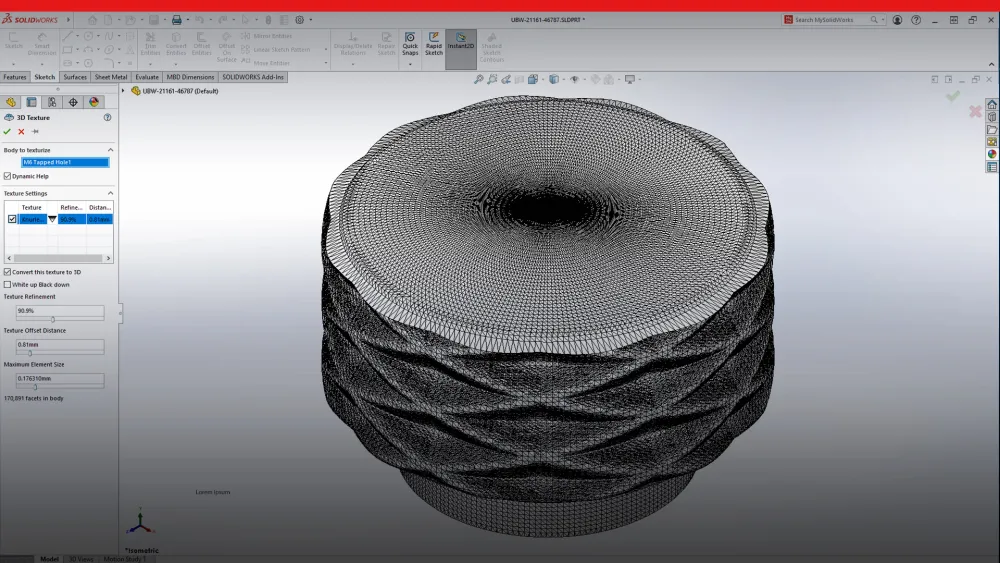Viewport: 1000px width, 563px height.
Task: Open the Custom Properties task pane icon
Action: [992, 167]
